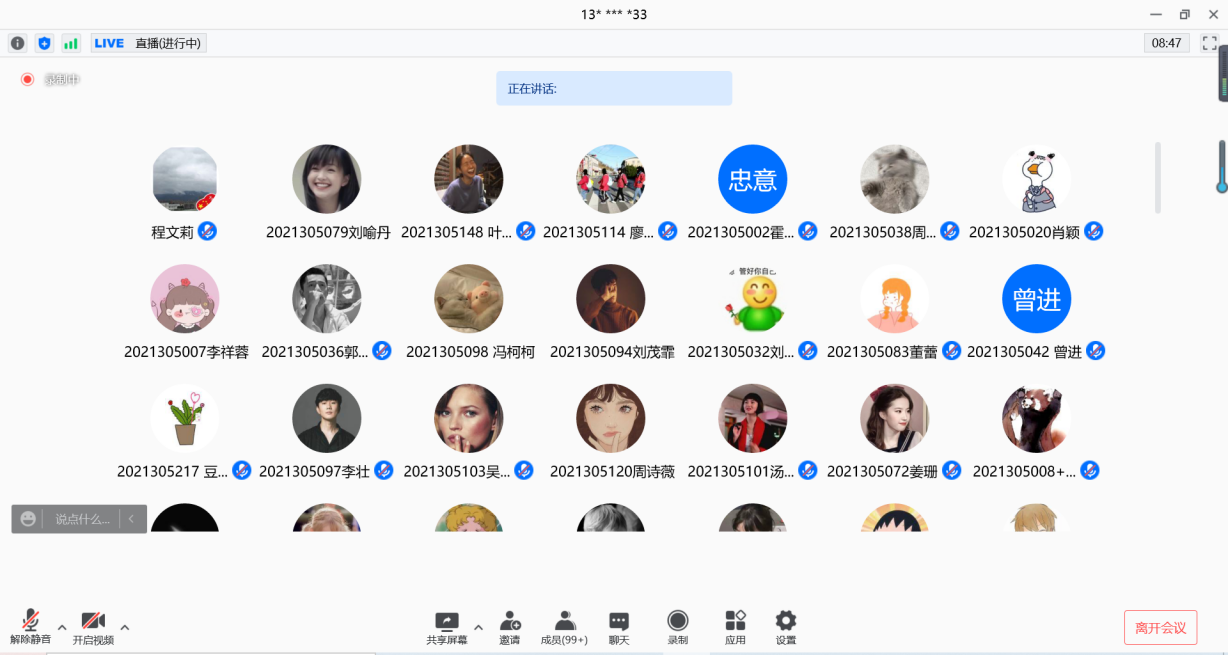
Task: Open the meeting info icon
Action: [17, 43]
